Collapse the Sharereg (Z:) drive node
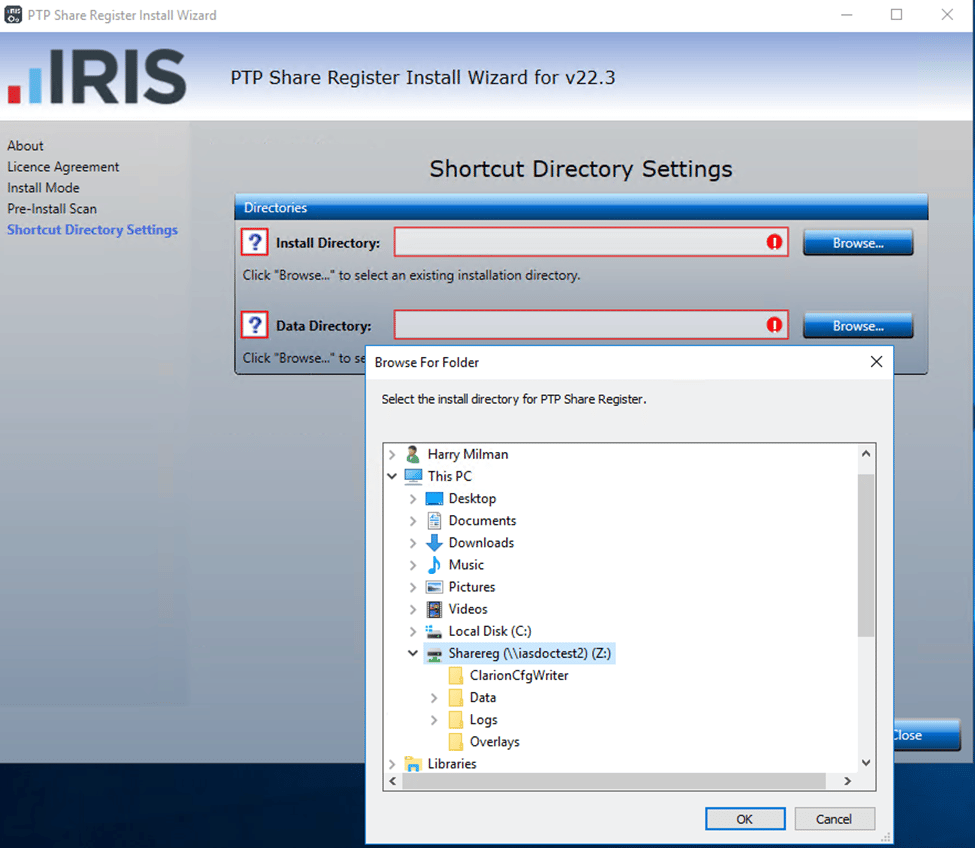This screenshot has width=975, height=848. coord(413,653)
